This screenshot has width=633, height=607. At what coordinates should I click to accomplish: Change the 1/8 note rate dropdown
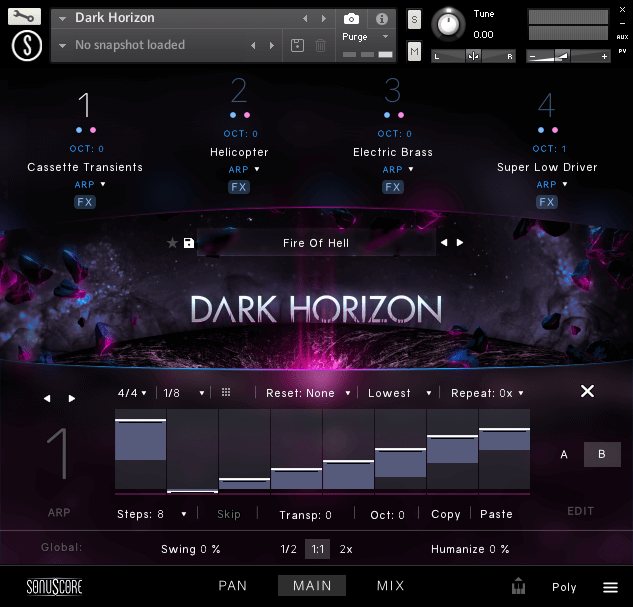[184, 393]
